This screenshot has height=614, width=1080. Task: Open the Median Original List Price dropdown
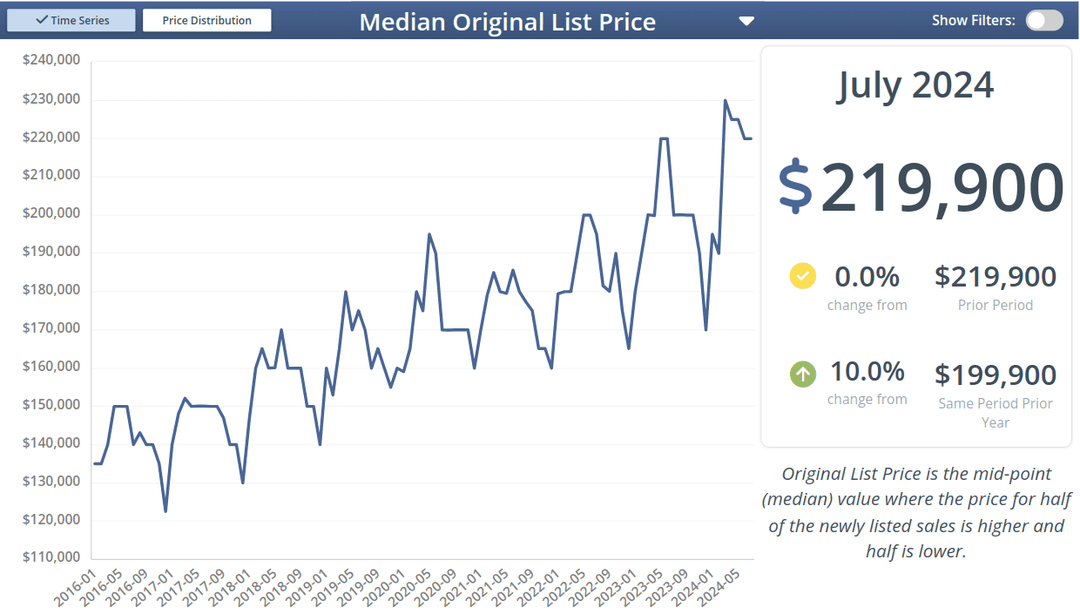(x=746, y=19)
